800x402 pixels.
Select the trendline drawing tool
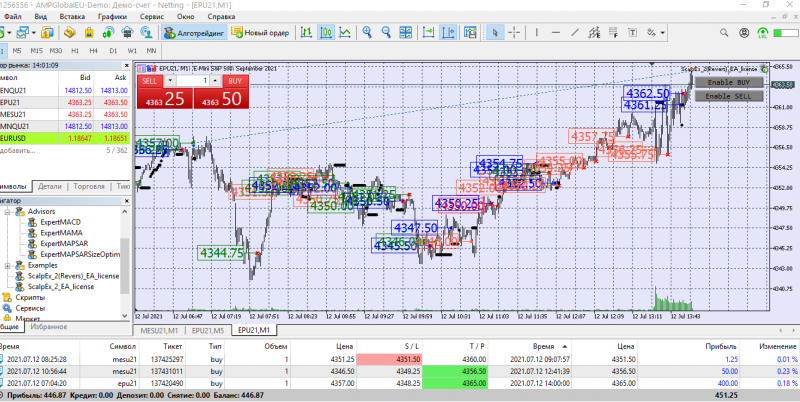point(575,33)
